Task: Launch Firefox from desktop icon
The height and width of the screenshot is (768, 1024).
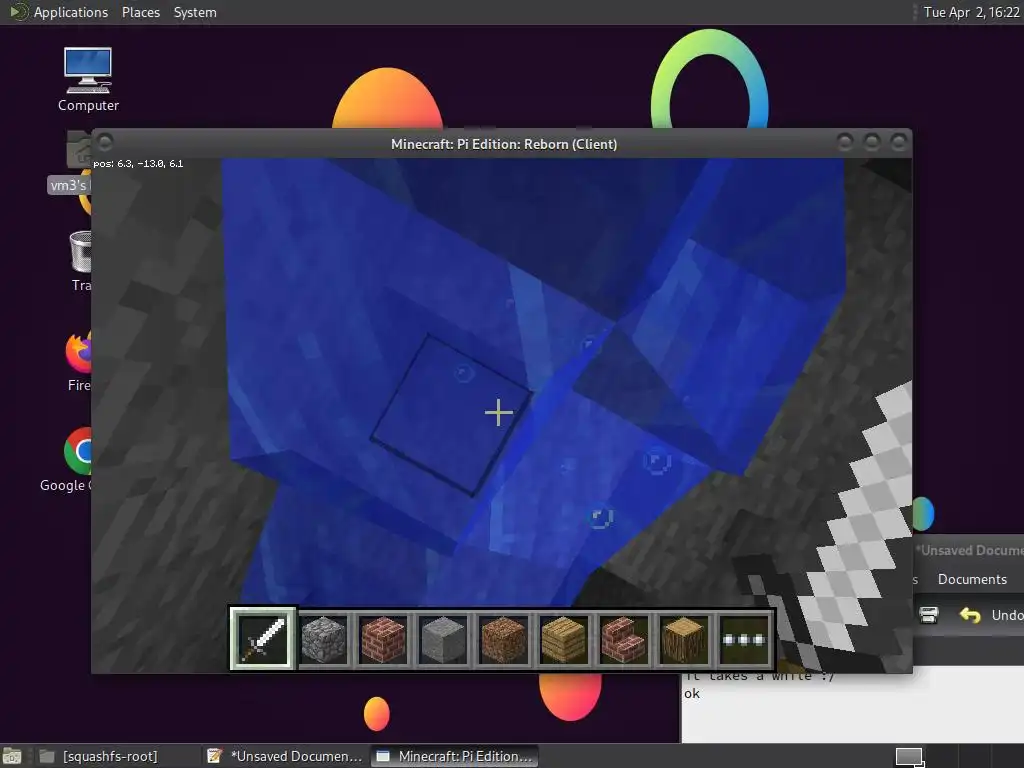Action: click(x=80, y=360)
